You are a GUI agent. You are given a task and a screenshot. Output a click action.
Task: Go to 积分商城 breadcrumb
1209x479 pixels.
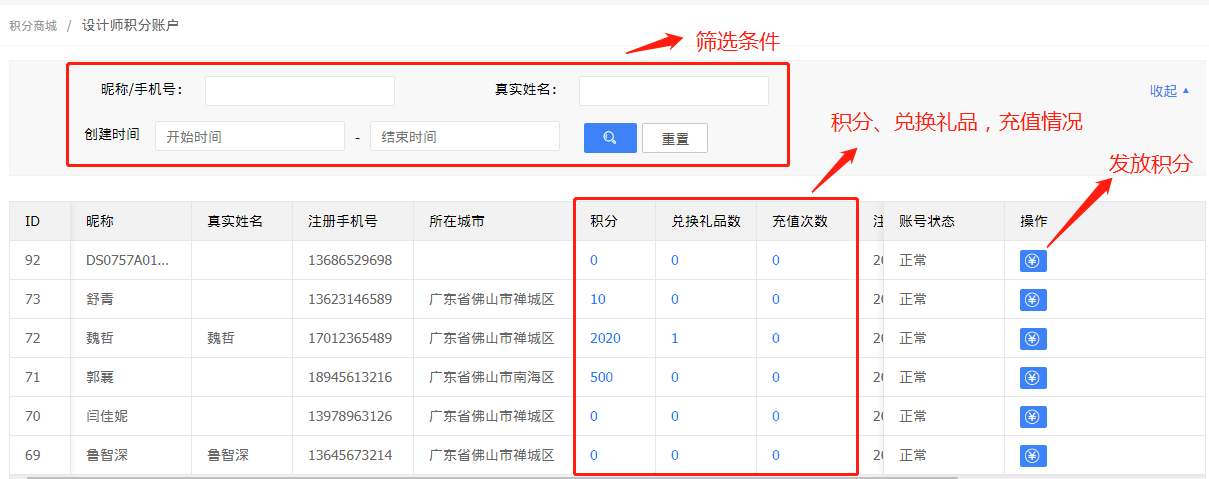pos(33,25)
